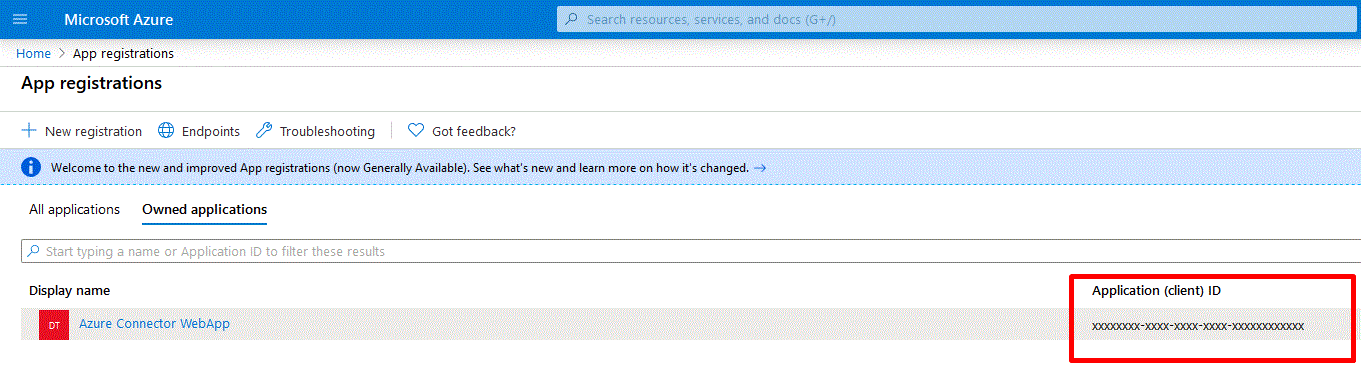Click the filter search magnifier icon
The width and height of the screenshot is (1361, 368).
(34, 251)
